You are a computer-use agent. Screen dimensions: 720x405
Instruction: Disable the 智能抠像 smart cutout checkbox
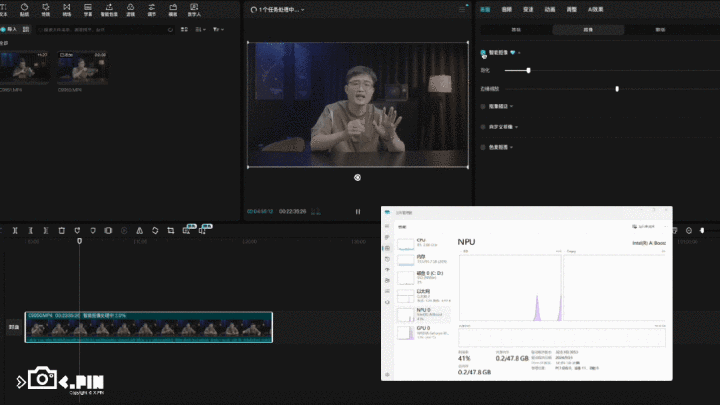(x=484, y=52)
